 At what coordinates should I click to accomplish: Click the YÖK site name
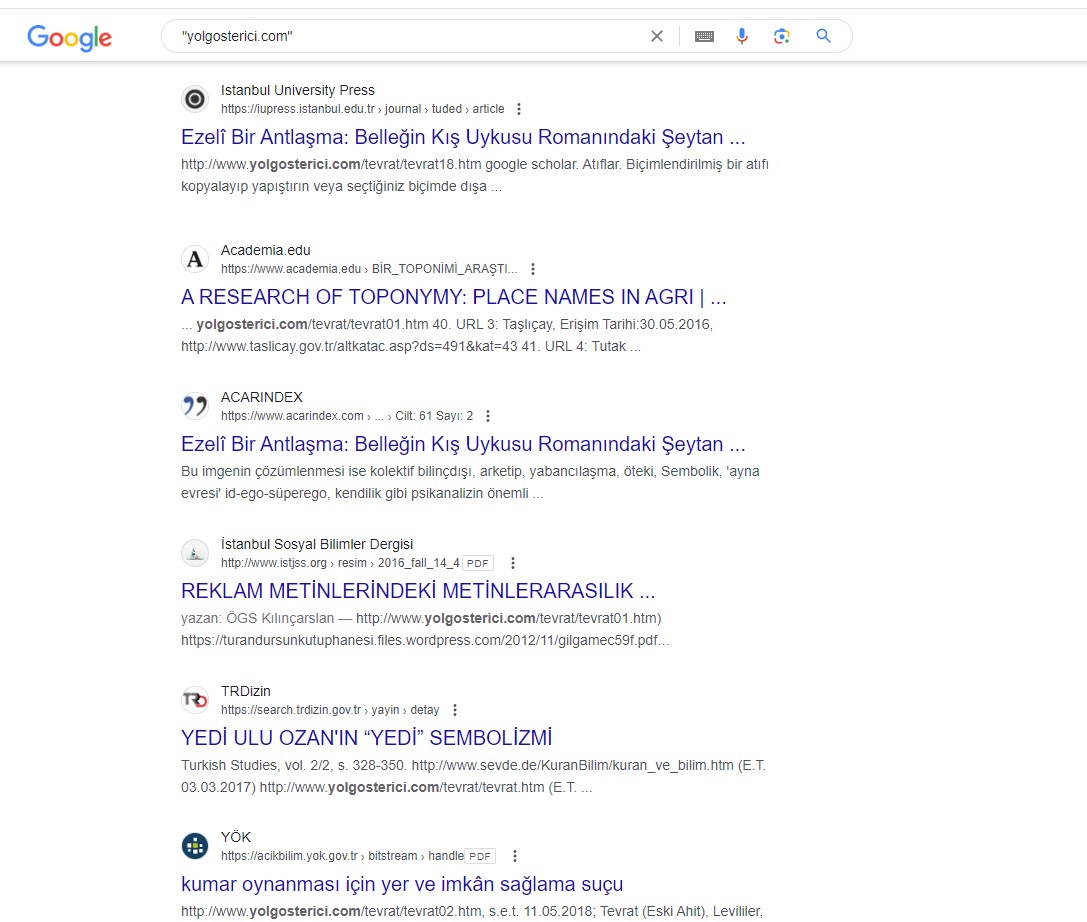tap(236, 837)
